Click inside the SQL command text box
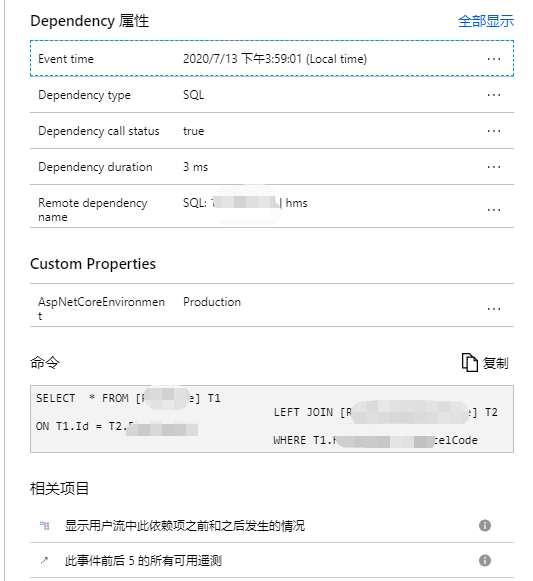Screen dimensions: 533x581 point(272,419)
